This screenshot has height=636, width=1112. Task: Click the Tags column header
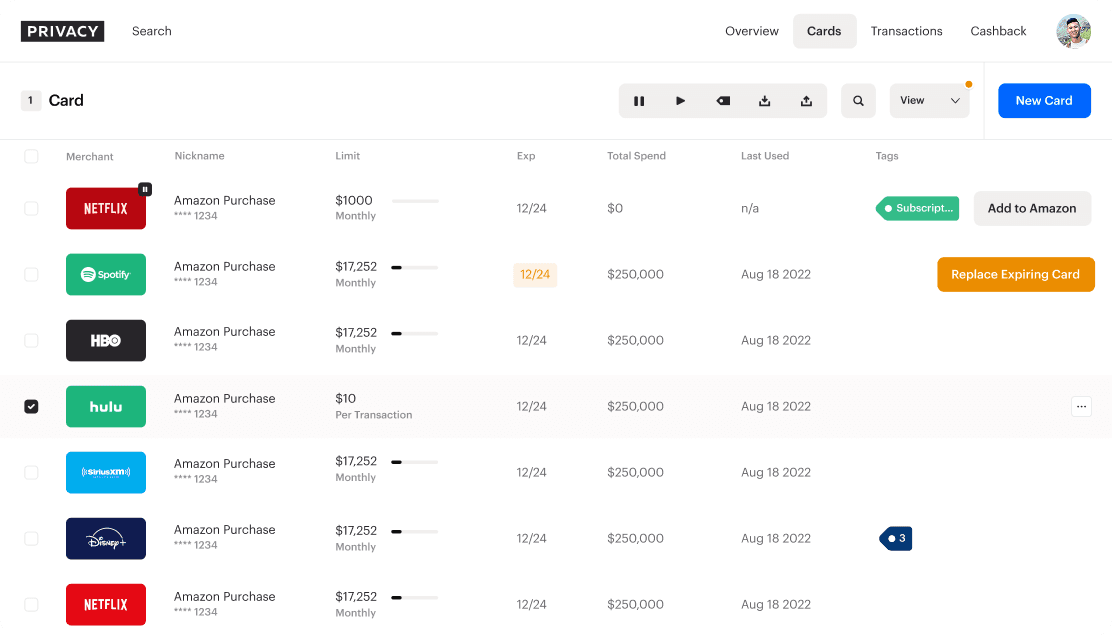pos(886,156)
